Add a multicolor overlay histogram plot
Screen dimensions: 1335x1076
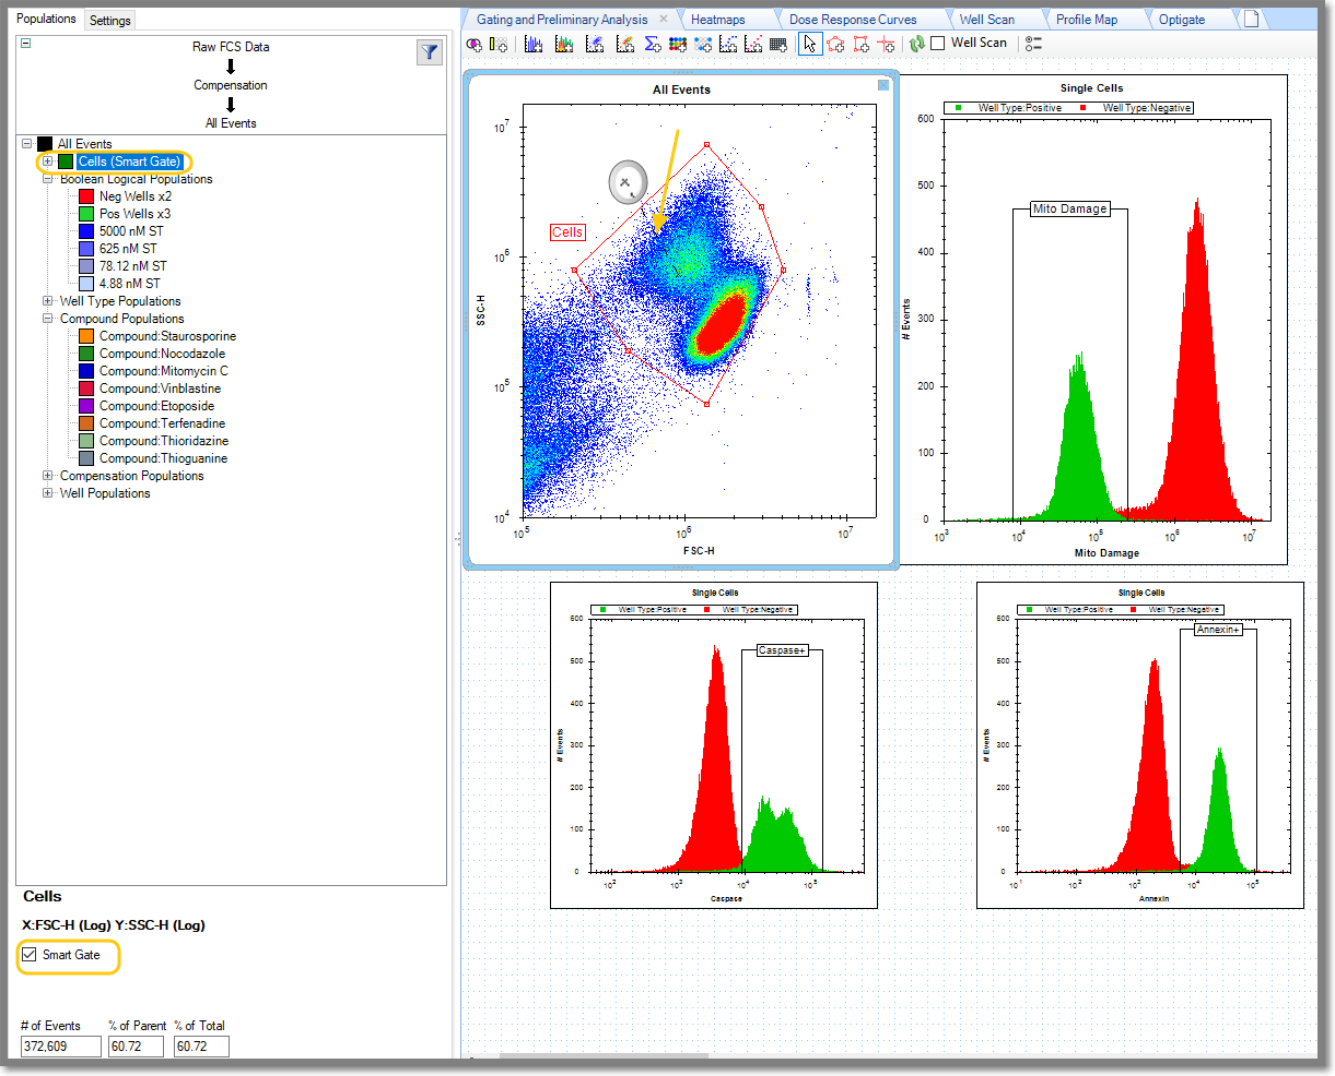point(564,44)
